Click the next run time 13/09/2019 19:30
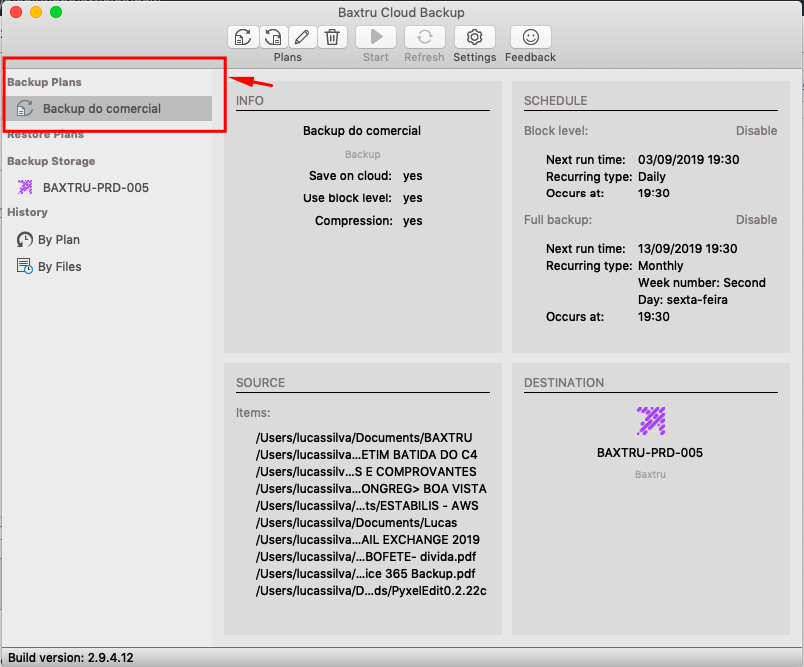Screen dimensions: 804x667 pos(688,249)
